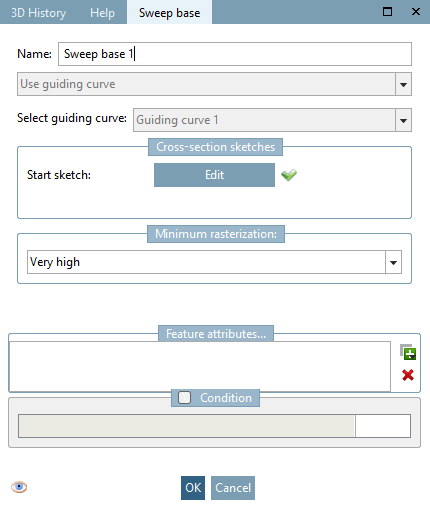Click the Feature attributes... header label
The image size is (430, 508).
point(216,334)
